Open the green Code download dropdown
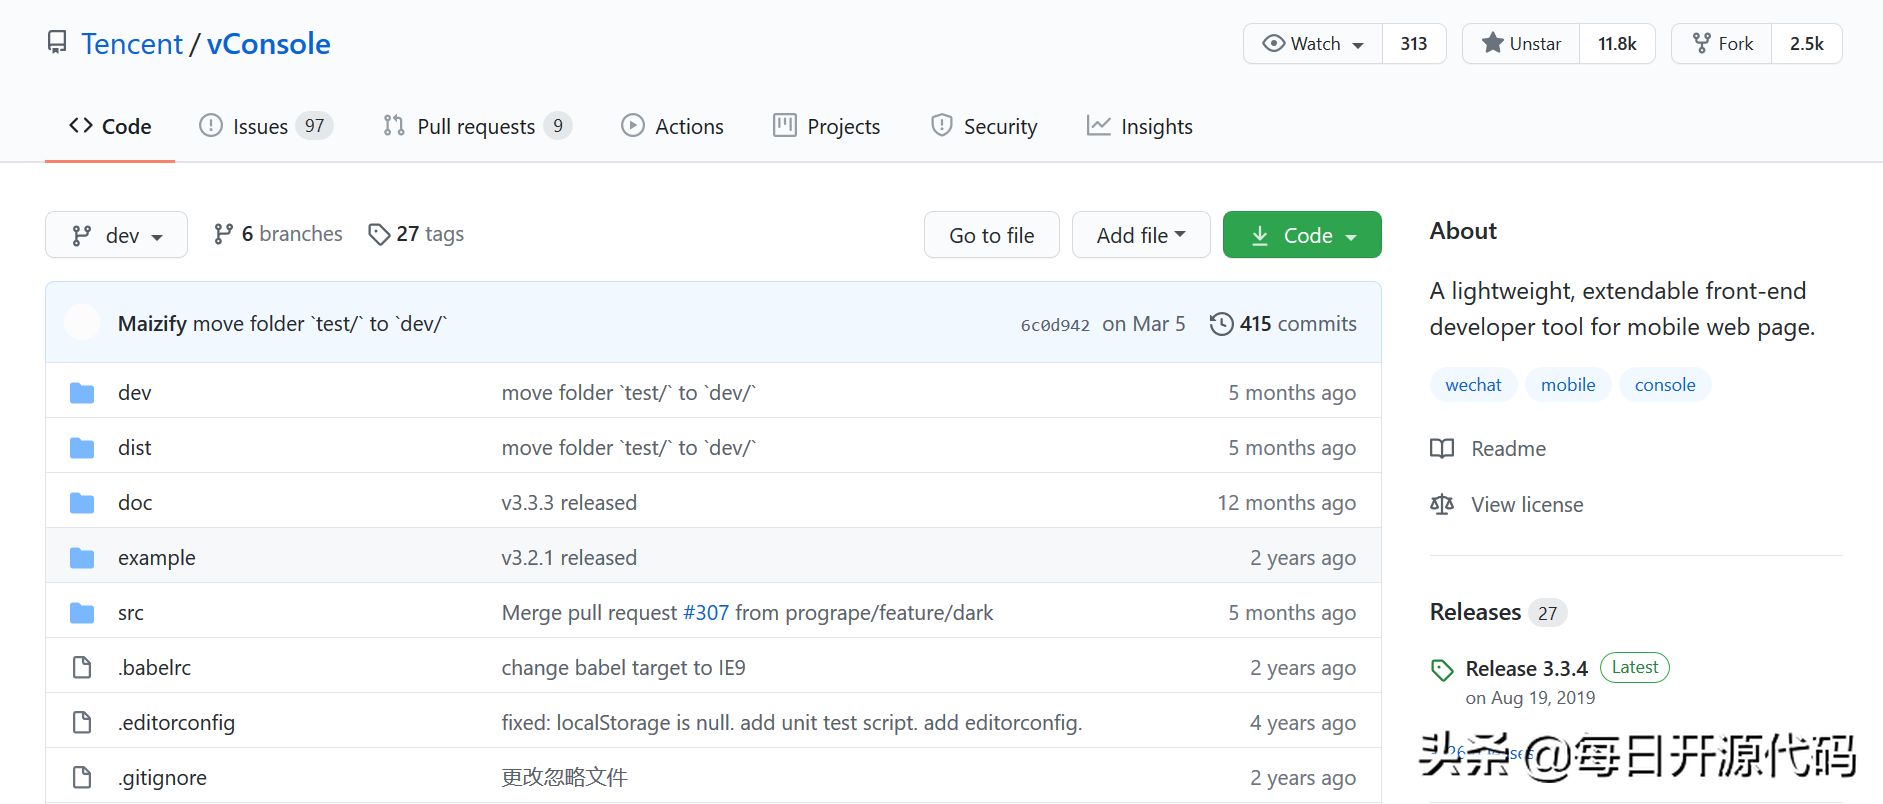The height and width of the screenshot is (804, 1883). (1302, 235)
